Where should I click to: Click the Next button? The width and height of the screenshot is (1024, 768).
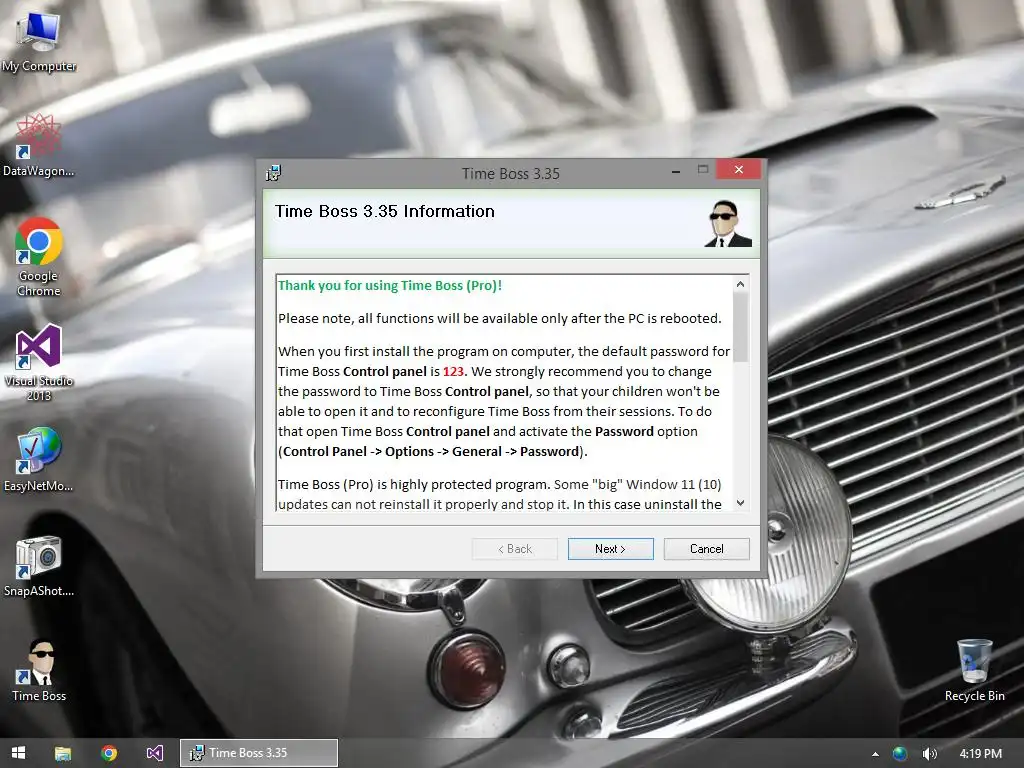[611, 549]
